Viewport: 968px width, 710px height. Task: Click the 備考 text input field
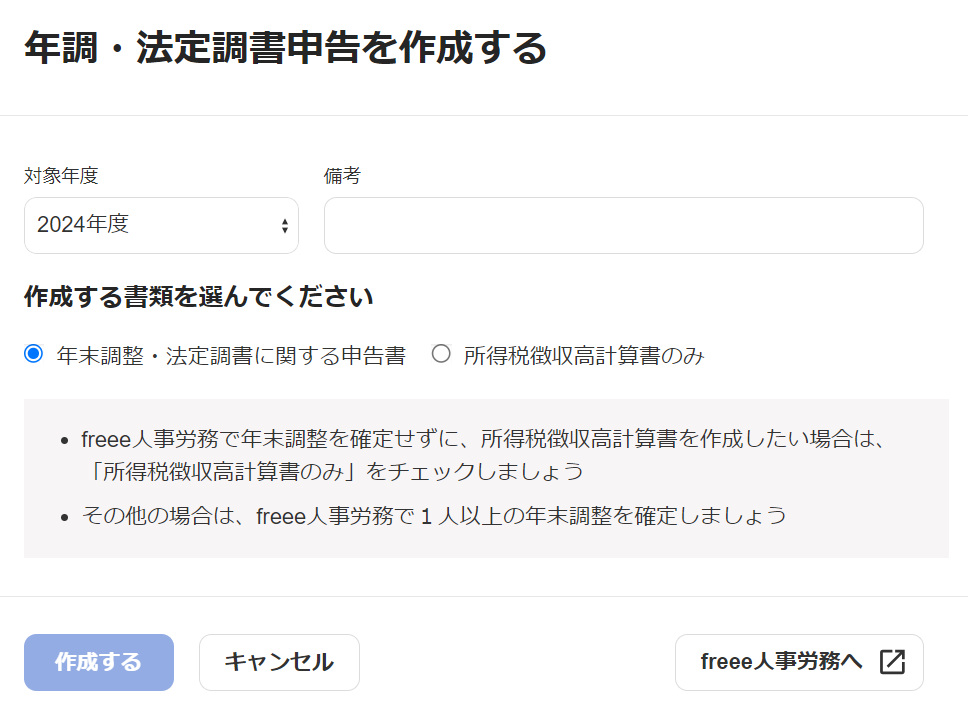[x=624, y=225]
